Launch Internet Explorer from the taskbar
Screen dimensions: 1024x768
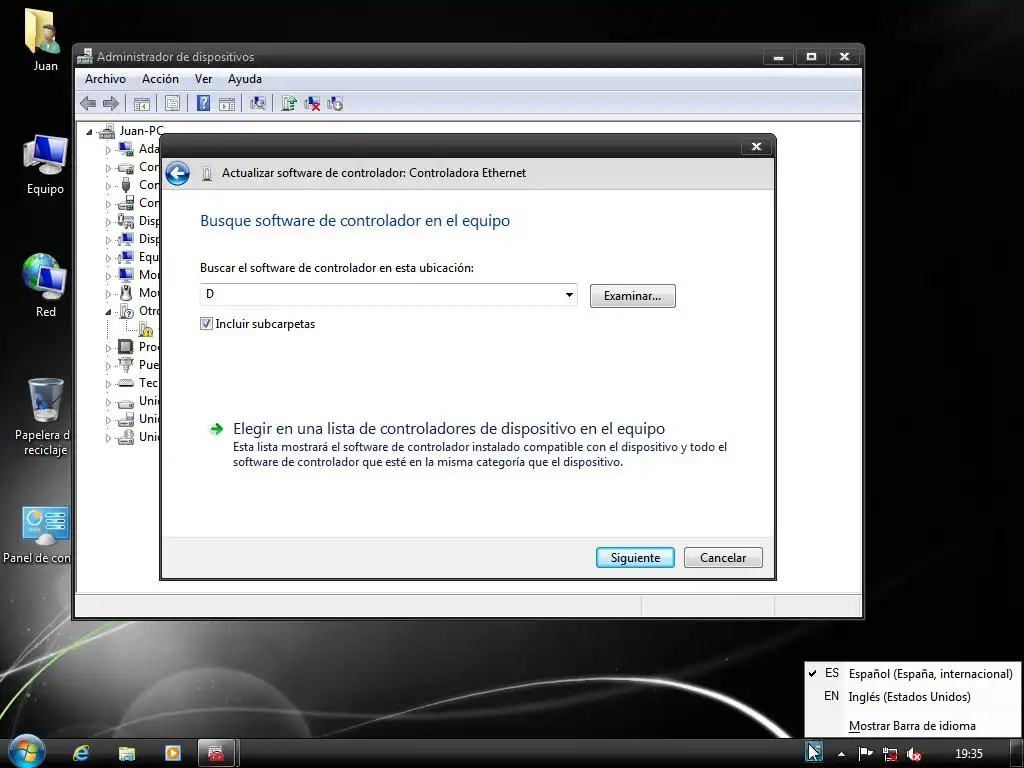81,754
